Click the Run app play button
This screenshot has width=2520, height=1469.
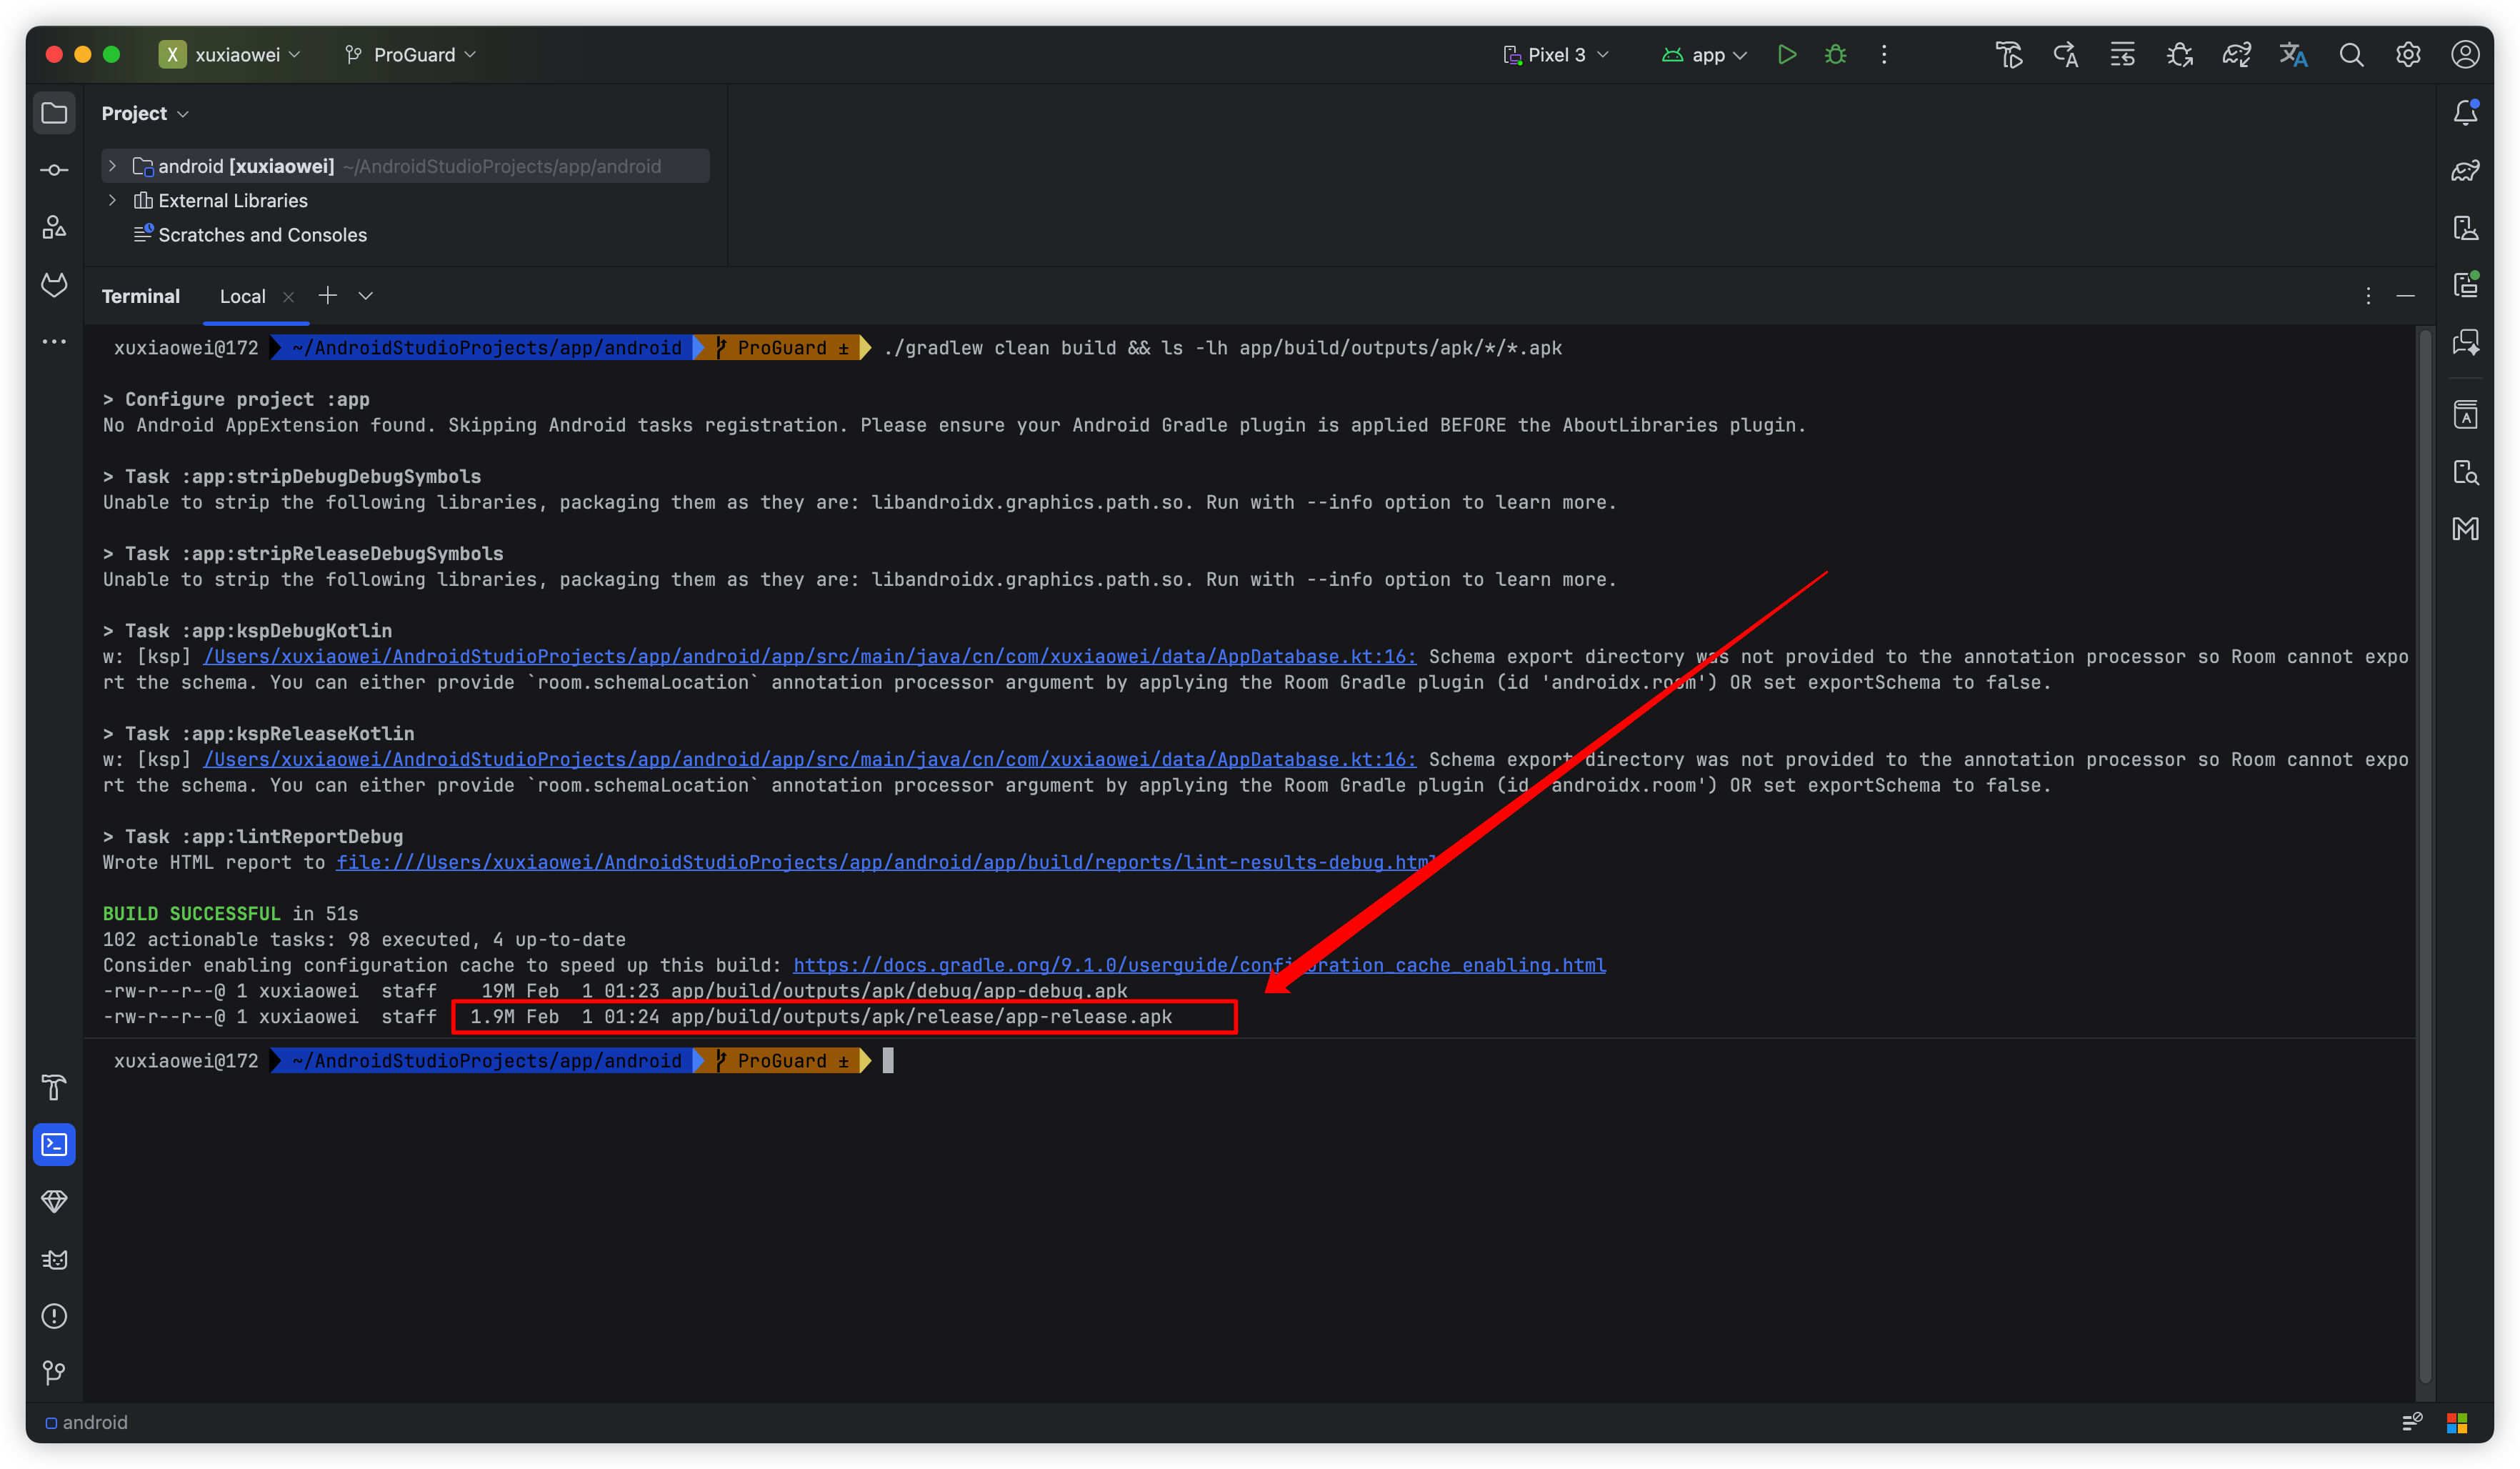pos(1786,55)
